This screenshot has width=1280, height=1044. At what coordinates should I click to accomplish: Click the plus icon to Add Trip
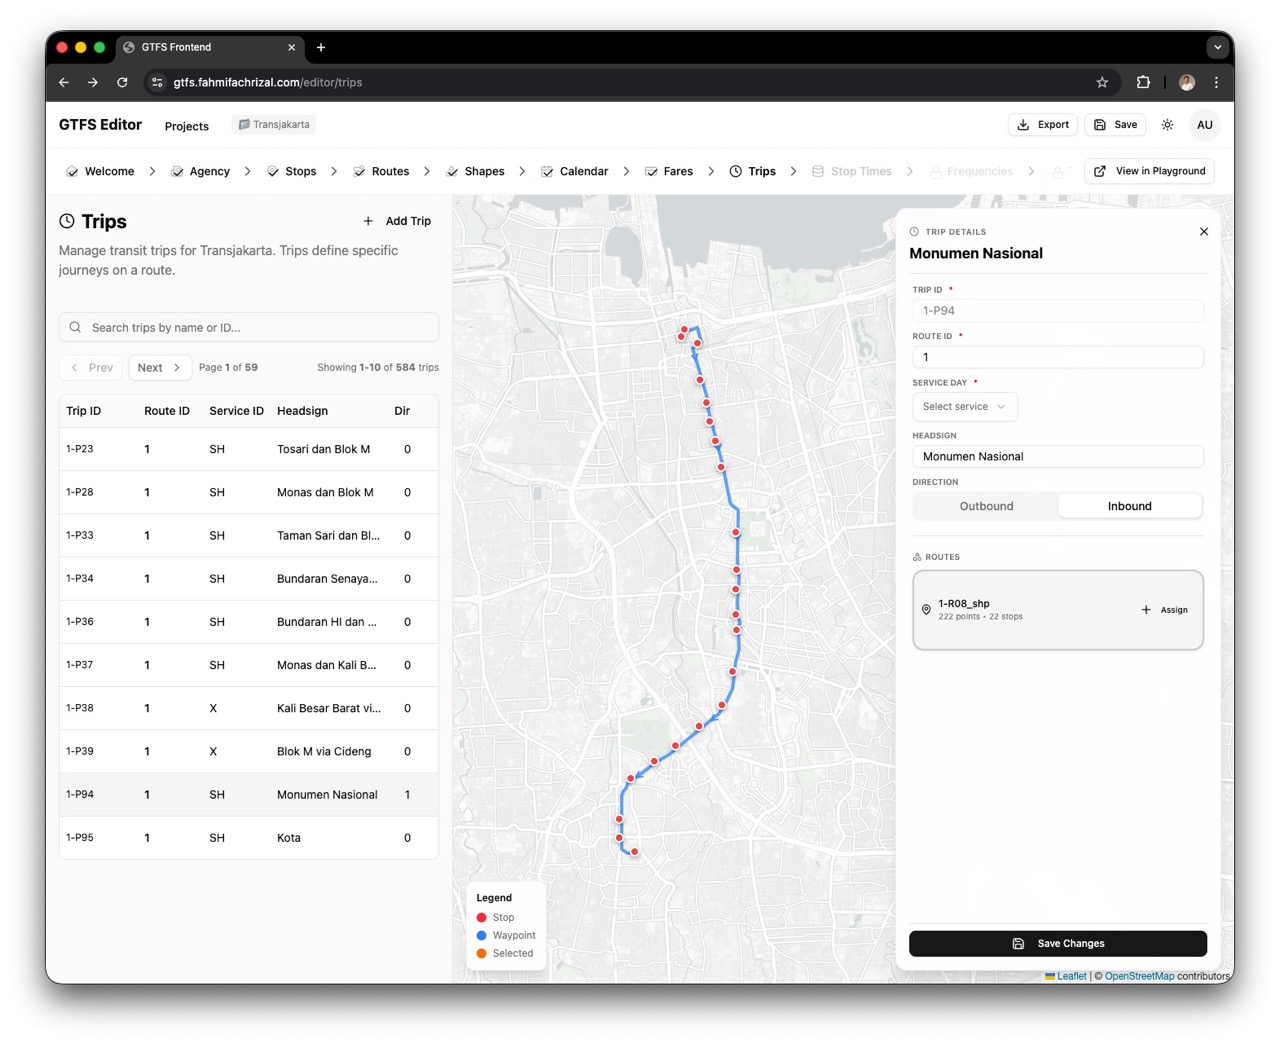click(368, 221)
